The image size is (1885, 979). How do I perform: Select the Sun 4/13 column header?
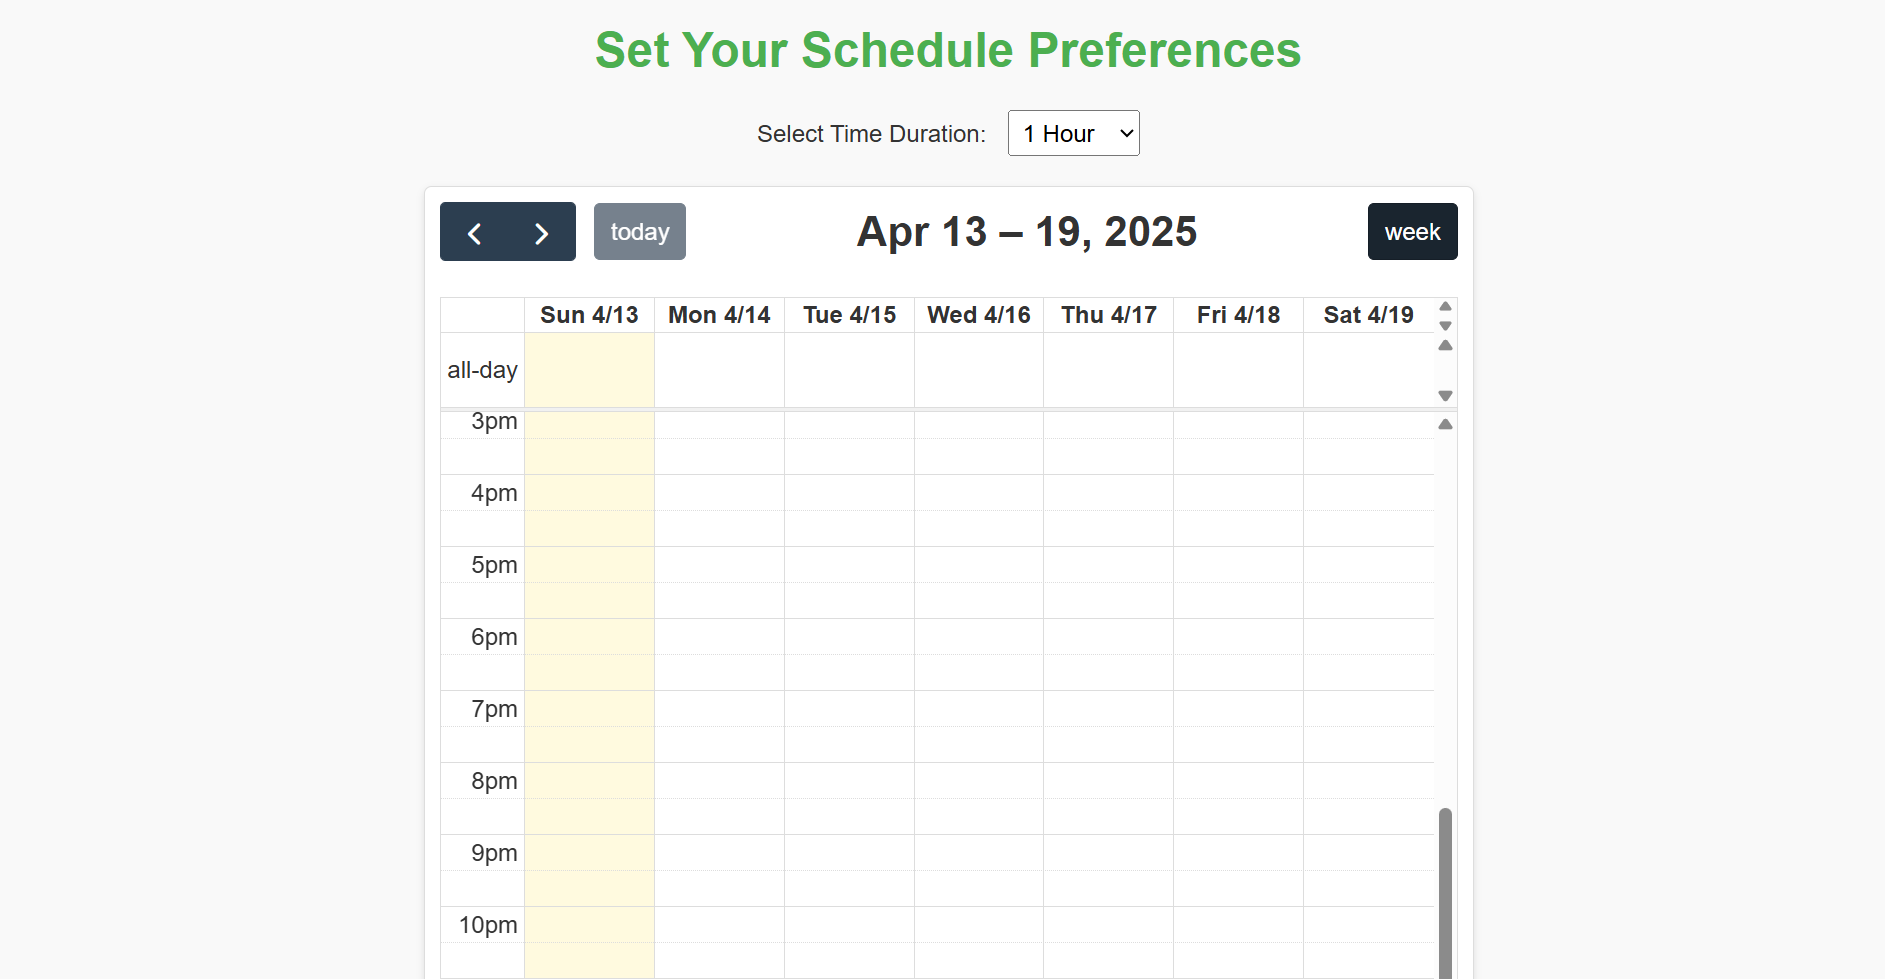tap(589, 315)
